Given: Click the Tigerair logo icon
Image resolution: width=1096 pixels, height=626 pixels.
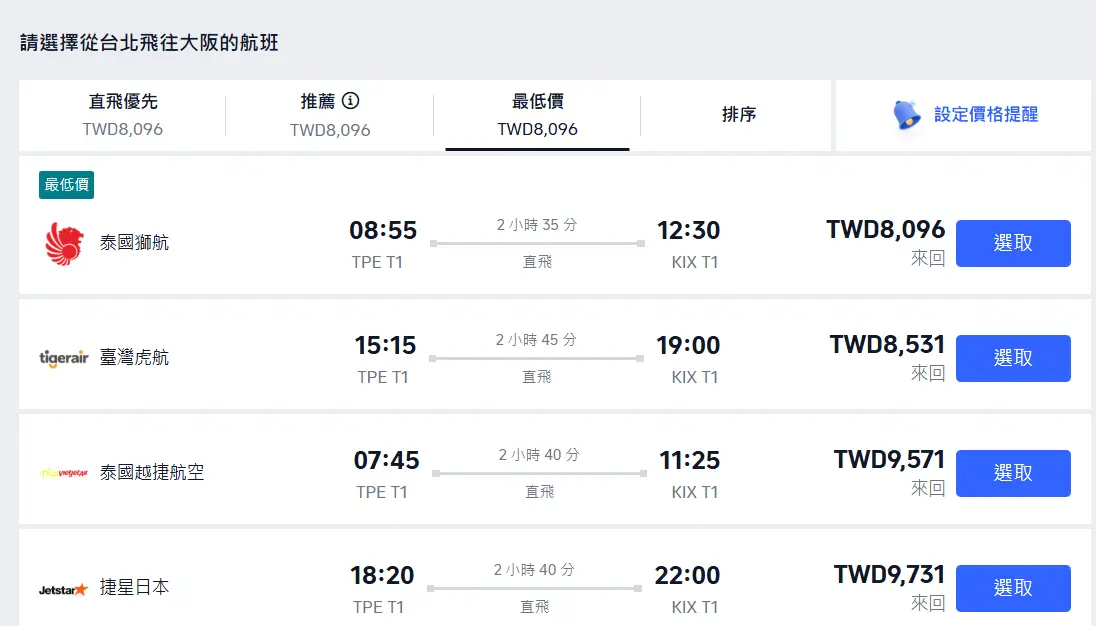Looking at the screenshot, I should click(x=64, y=358).
